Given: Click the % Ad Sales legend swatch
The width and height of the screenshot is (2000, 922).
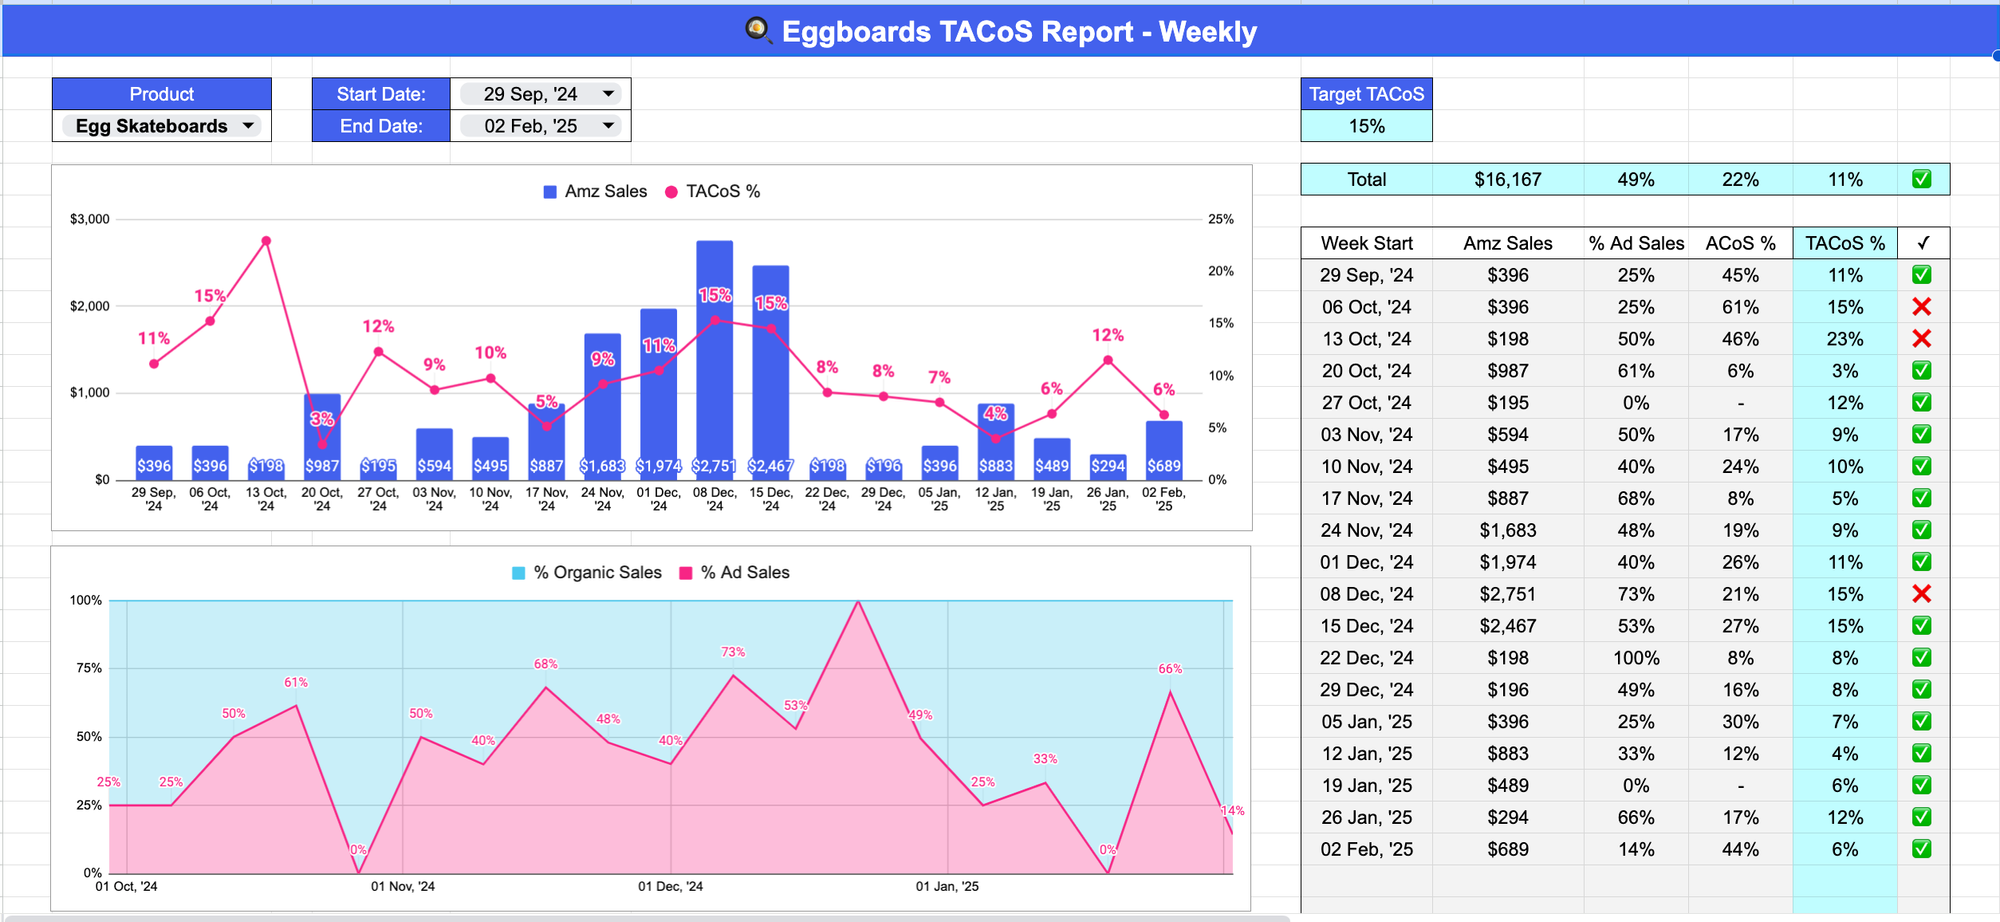Looking at the screenshot, I should click(x=685, y=573).
